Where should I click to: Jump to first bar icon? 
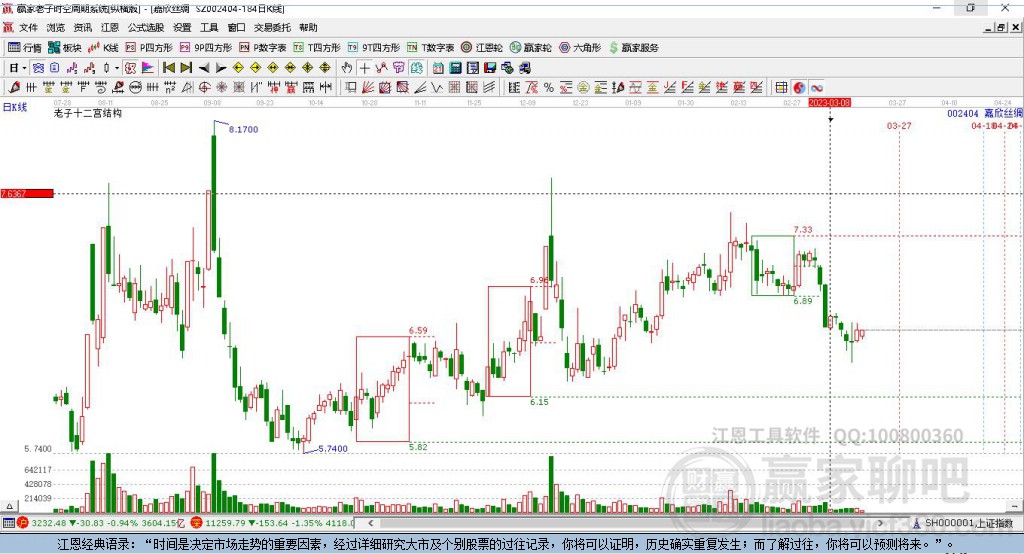pos(168,68)
